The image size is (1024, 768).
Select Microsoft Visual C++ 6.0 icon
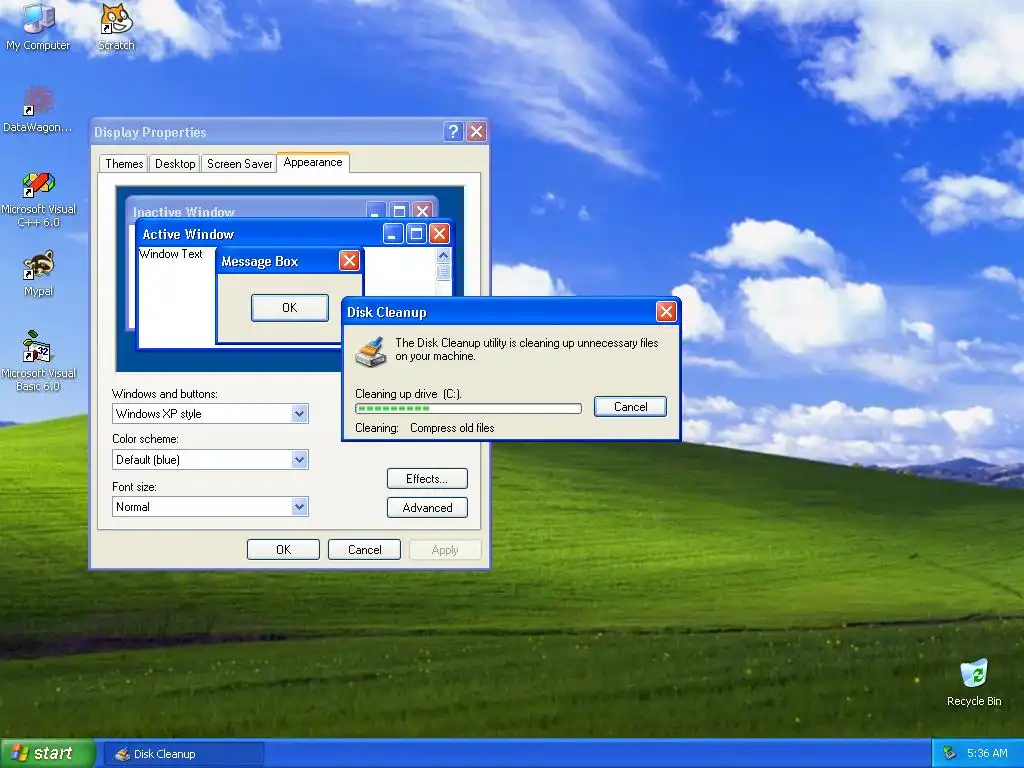coord(39,199)
